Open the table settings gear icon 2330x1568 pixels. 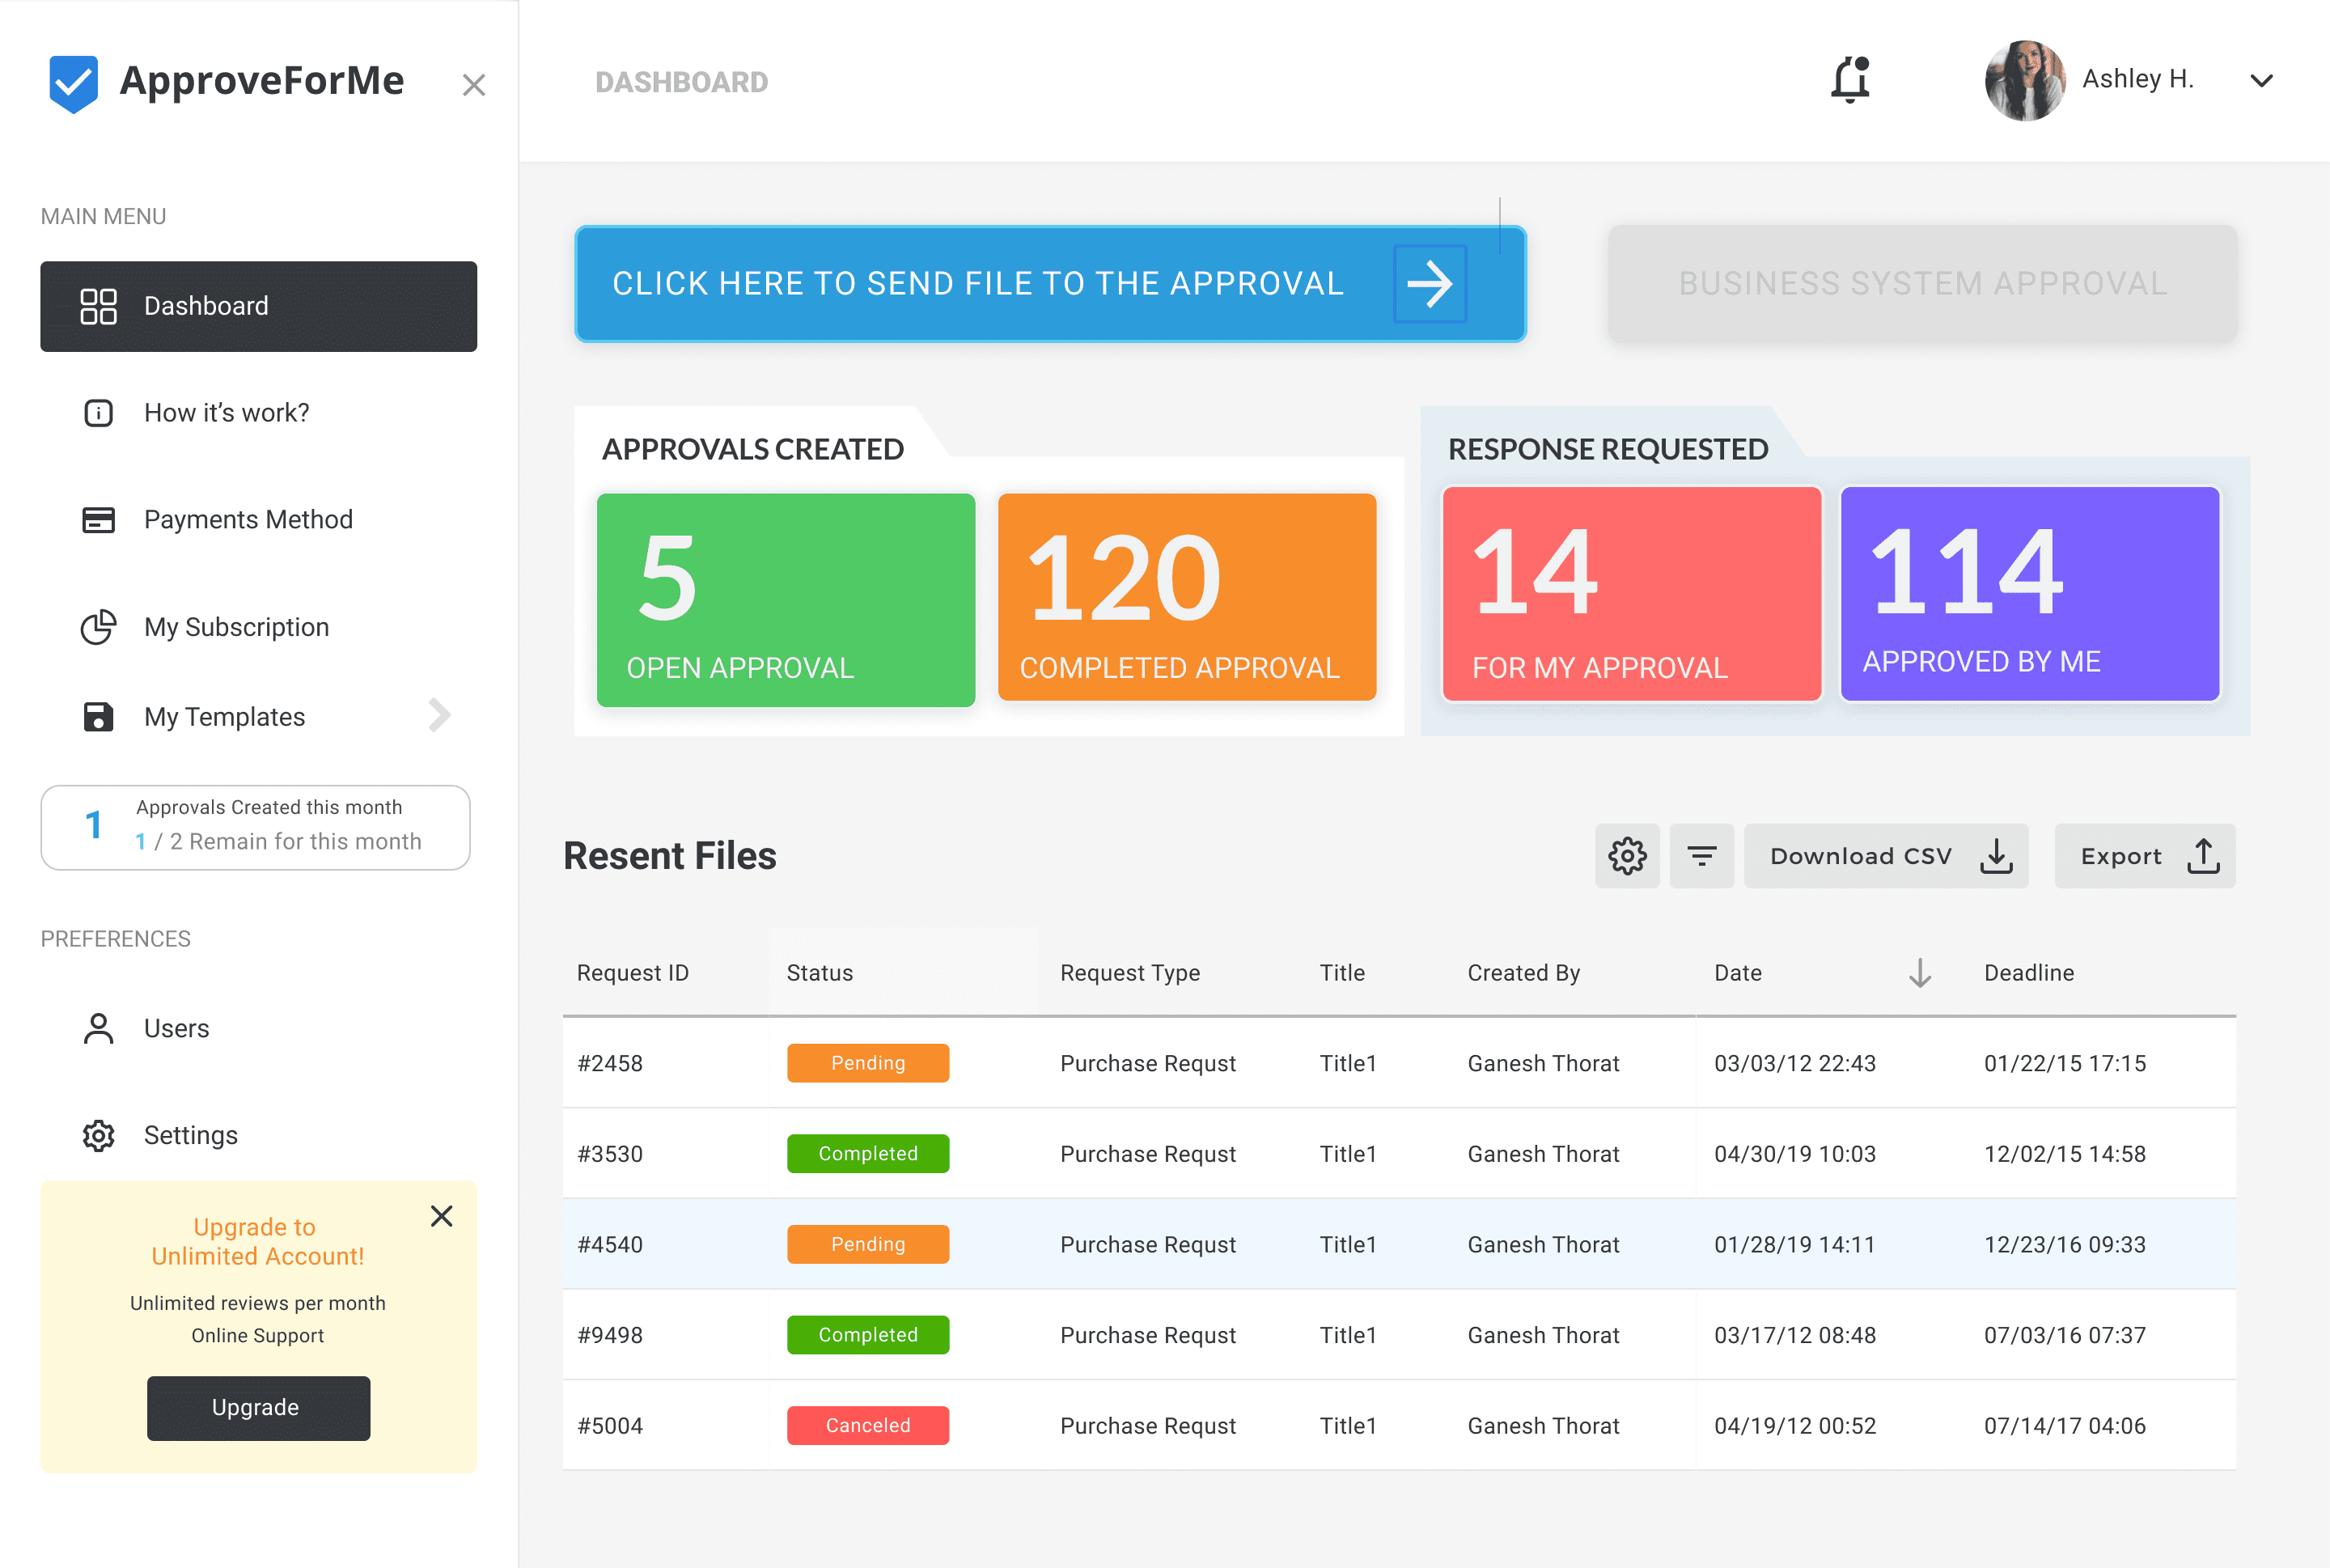coord(1626,856)
